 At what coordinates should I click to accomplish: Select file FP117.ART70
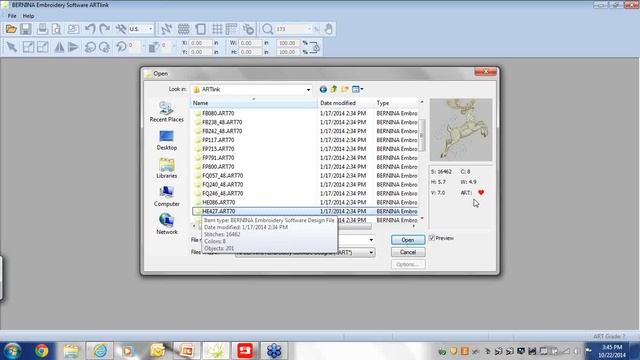coord(218,140)
